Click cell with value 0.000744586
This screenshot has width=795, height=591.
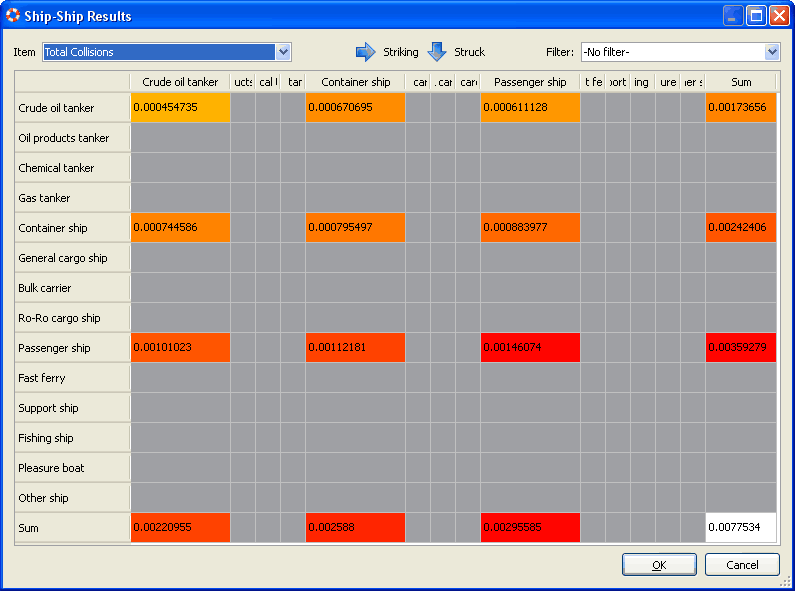(180, 228)
